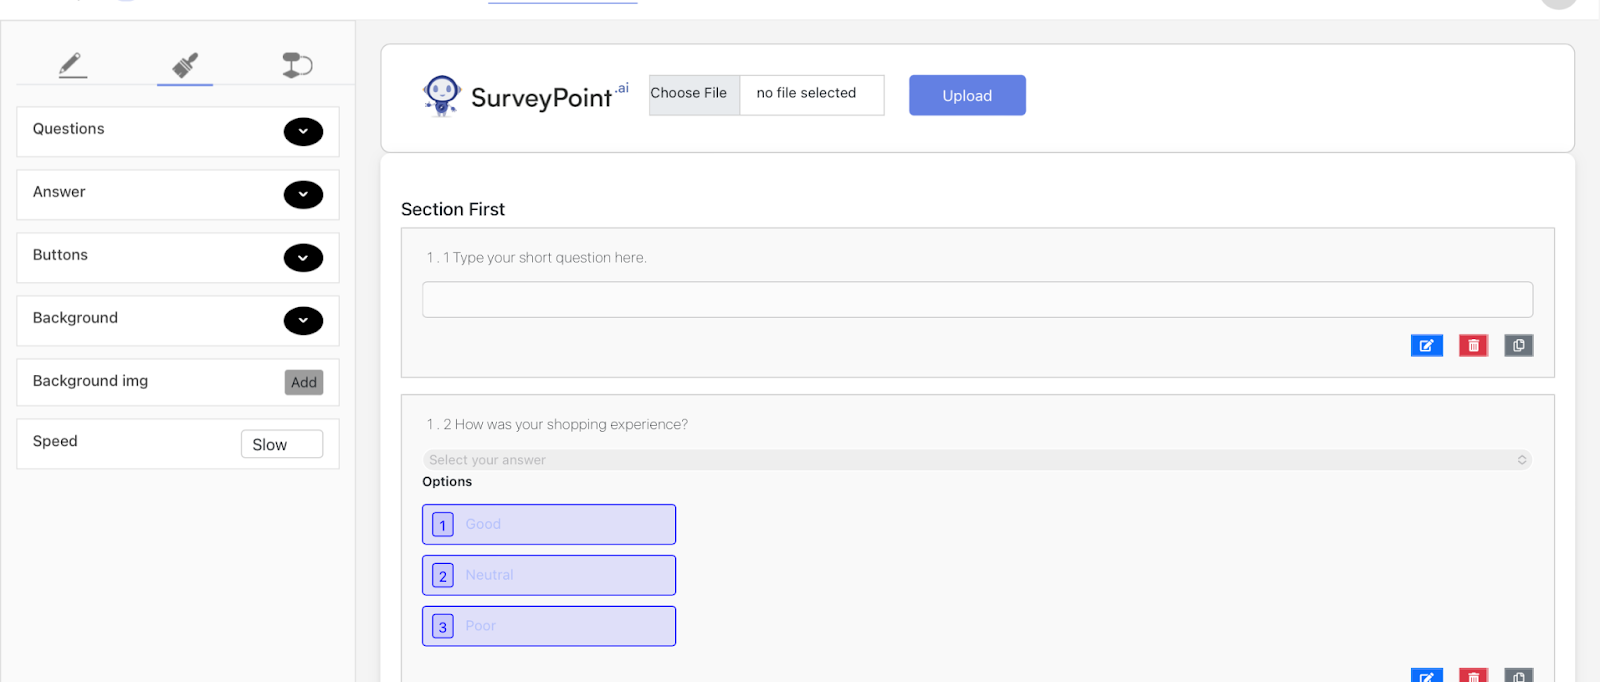This screenshot has width=1600, height=682.
Task: Click Add for Background img
Action: (304, 382)
